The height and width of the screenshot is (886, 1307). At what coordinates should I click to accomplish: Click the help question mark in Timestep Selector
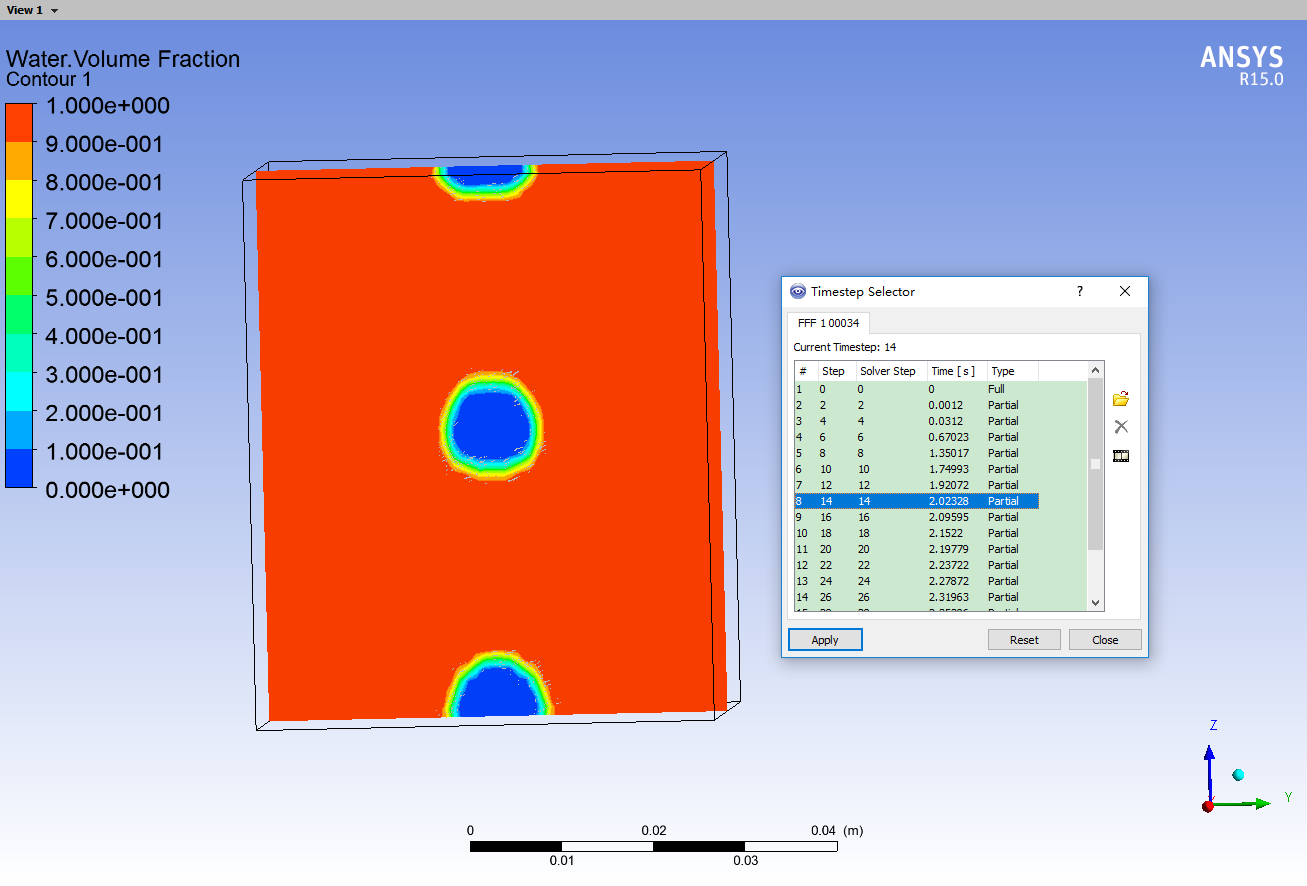[x=1080, y=291]
